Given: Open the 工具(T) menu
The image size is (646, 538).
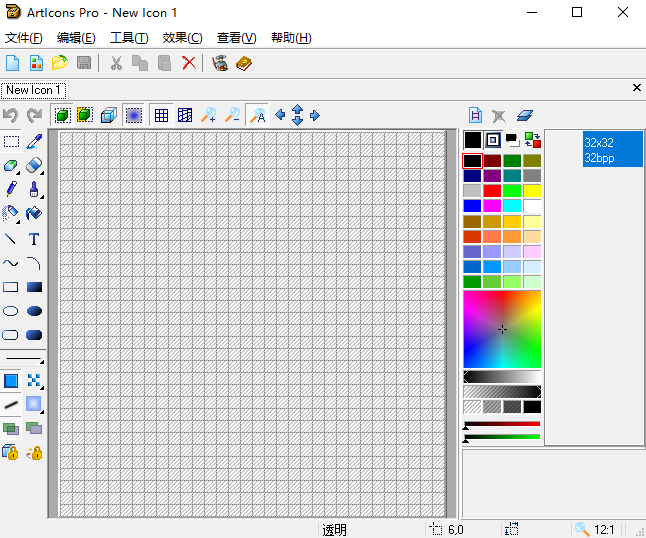Looking at the screenshot, I should coord(128,38).
